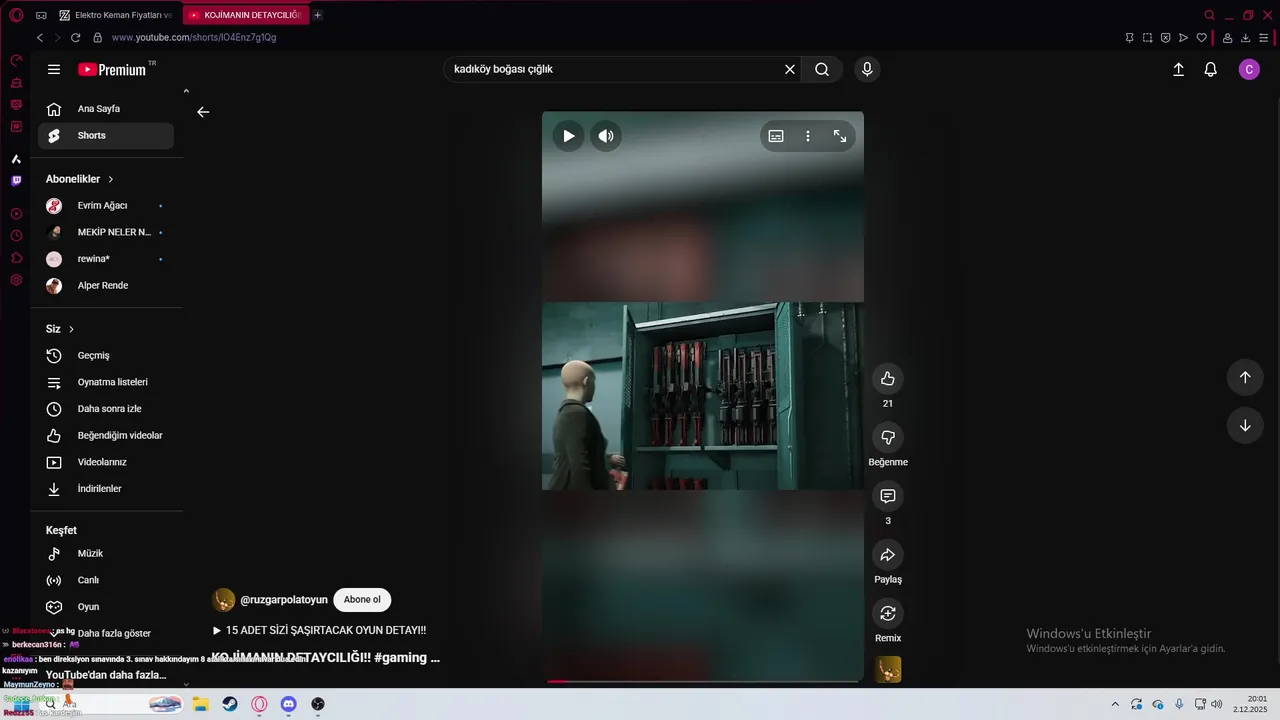
Task: Go back with the arrow beside the short
Action: [203, 112]
